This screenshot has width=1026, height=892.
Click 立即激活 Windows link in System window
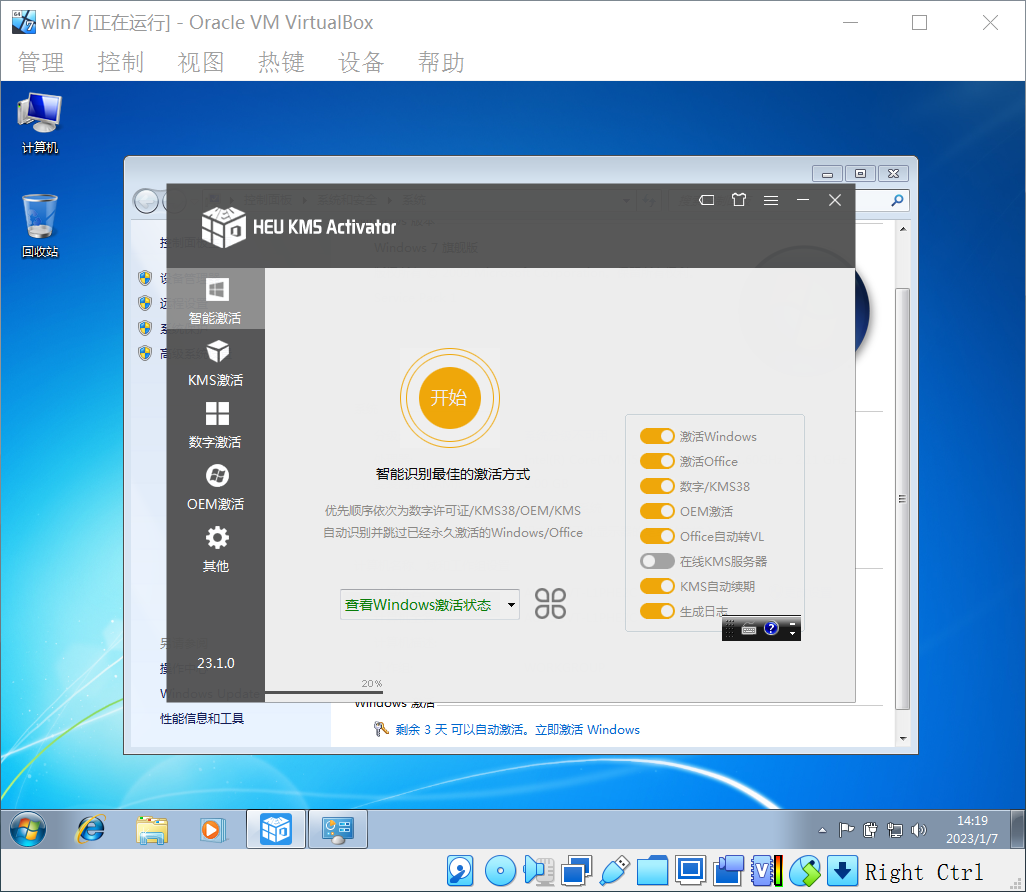coord(587,730)
